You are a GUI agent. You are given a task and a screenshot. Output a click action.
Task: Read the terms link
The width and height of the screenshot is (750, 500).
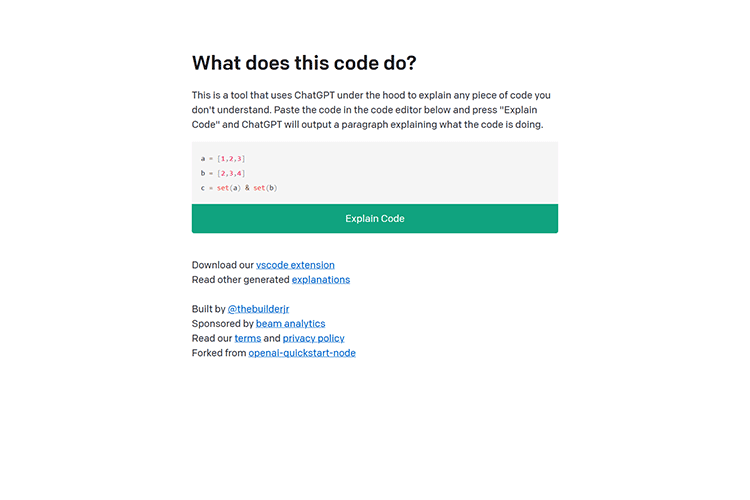click(x=247, y=339)
